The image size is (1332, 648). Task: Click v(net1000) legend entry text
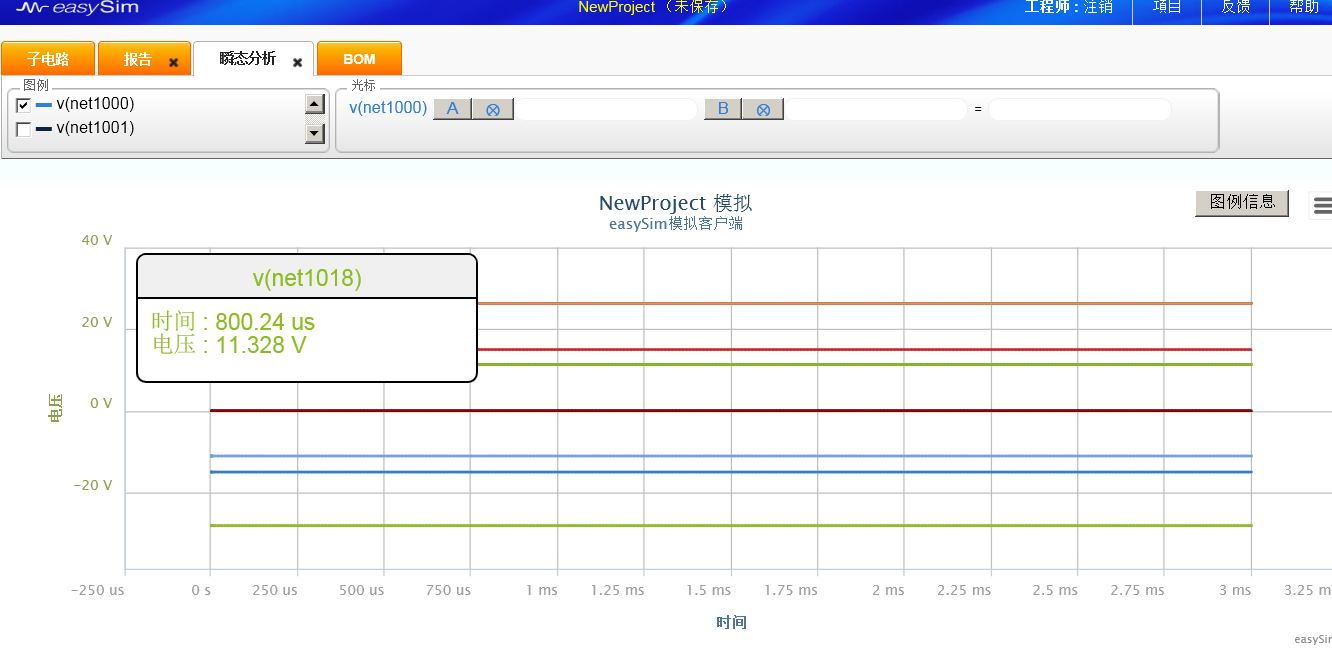click(x=95, y=104)
